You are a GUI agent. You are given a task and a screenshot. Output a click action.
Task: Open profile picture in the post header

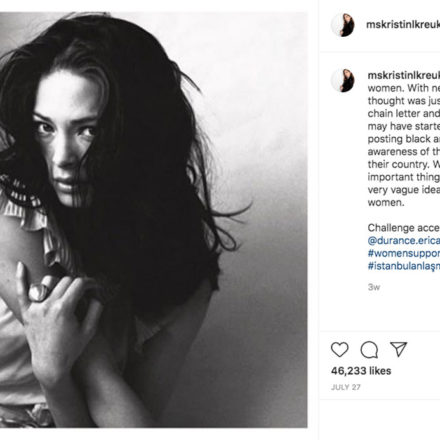tap(343, 25)
